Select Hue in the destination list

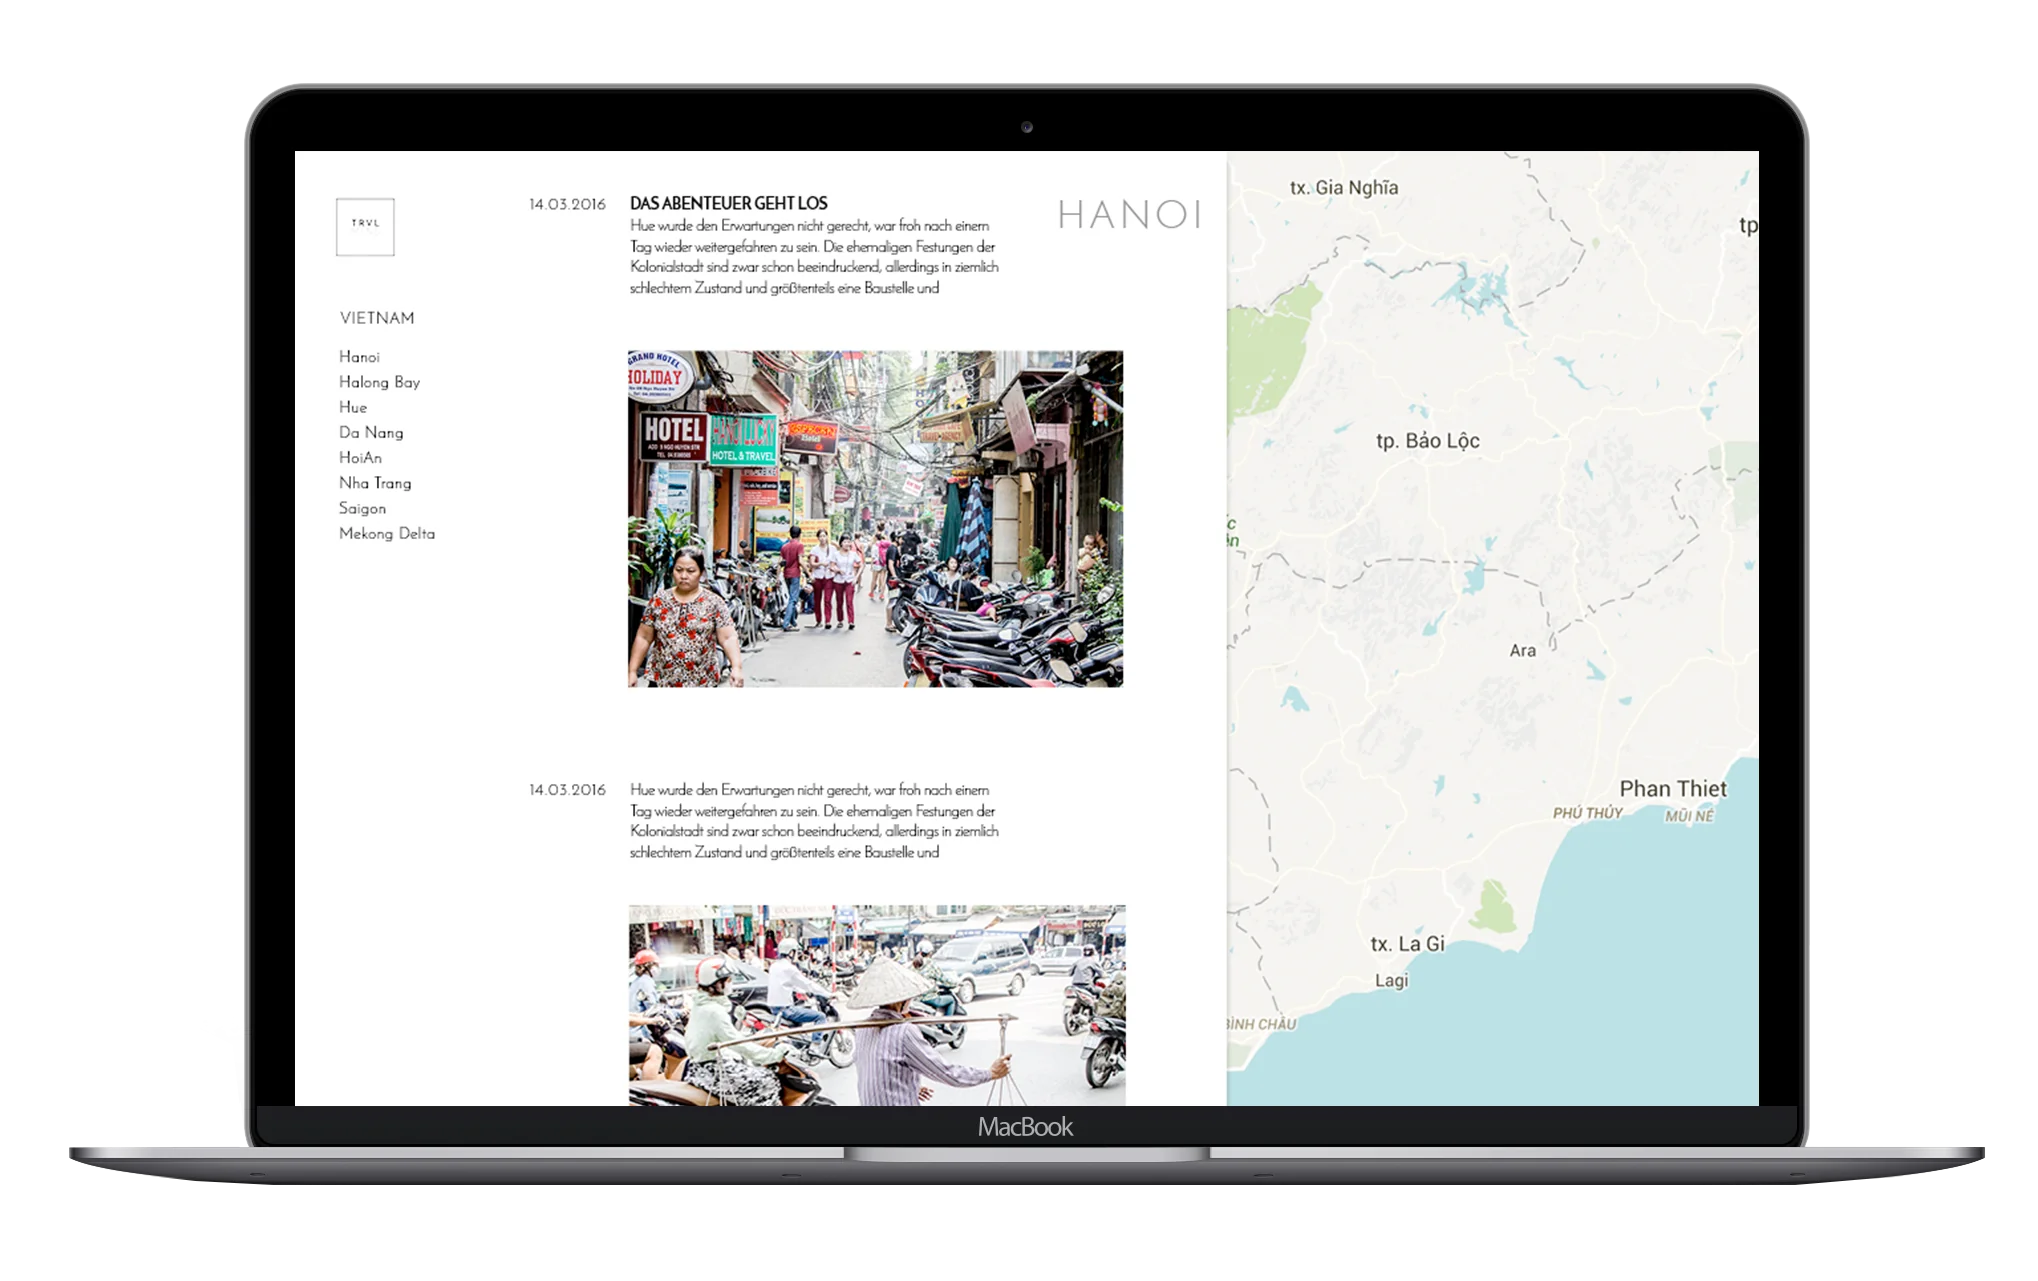353,407
